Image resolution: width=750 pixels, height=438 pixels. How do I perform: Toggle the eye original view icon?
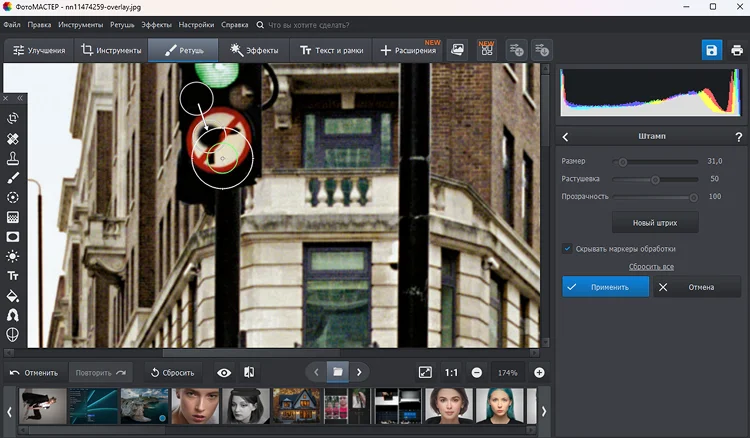[224, 372]
